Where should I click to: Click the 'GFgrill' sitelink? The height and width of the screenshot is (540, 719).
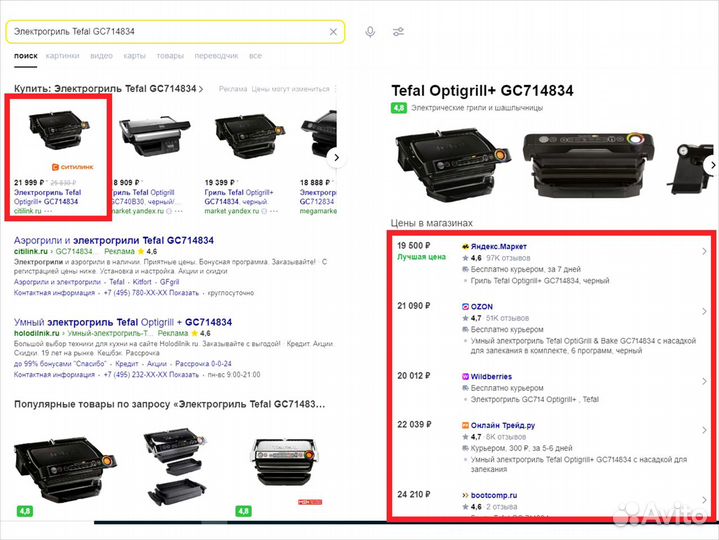pos(169,282)
